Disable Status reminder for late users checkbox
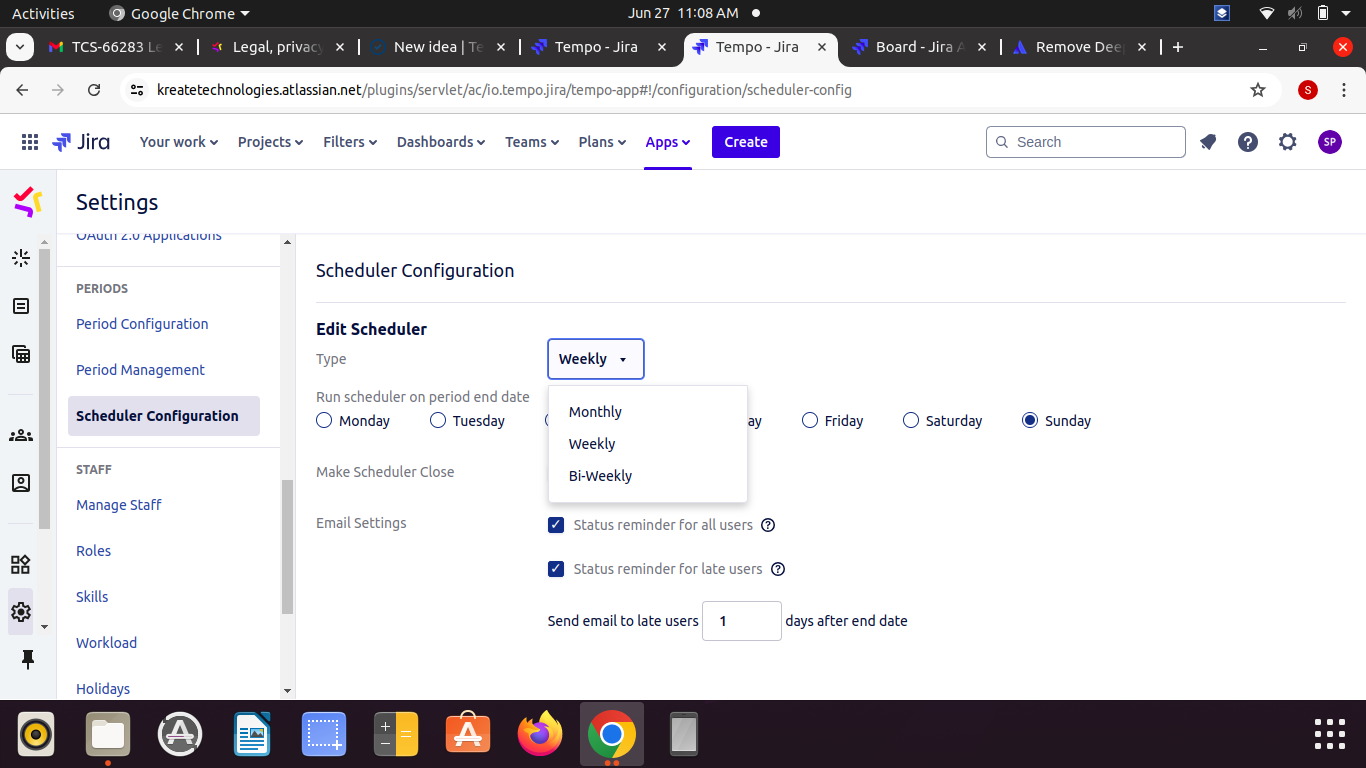The height and width of the screenshot is (768, 1366). click(556, 569)
